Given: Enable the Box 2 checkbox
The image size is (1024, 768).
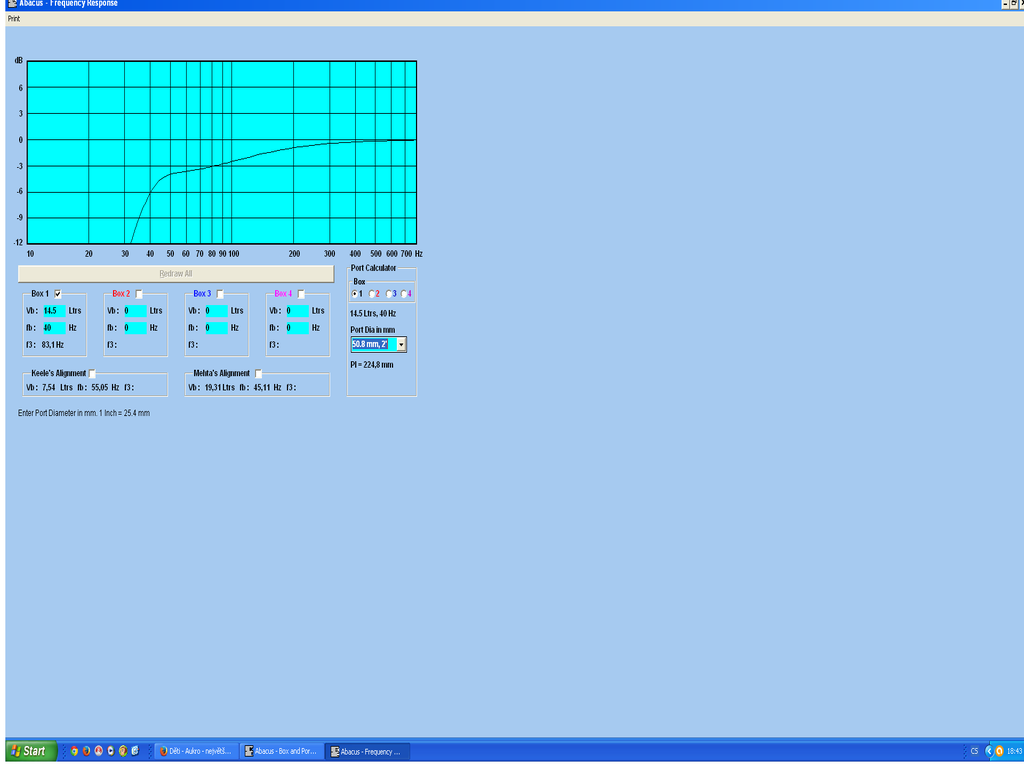Looking at the screenshot, I should 138,294.
